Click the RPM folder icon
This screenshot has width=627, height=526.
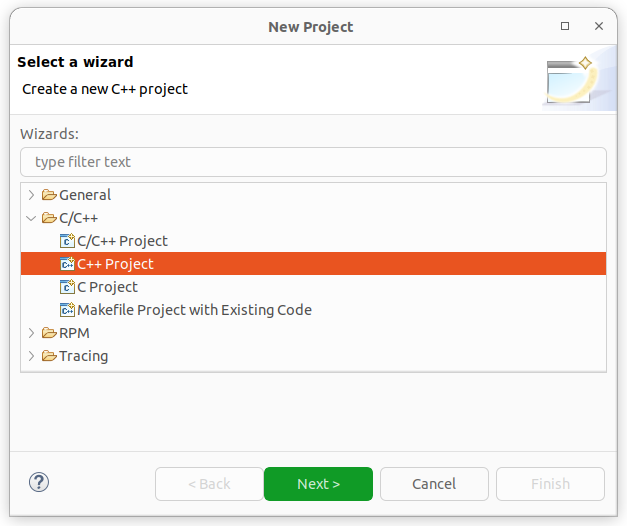[49, 333]
